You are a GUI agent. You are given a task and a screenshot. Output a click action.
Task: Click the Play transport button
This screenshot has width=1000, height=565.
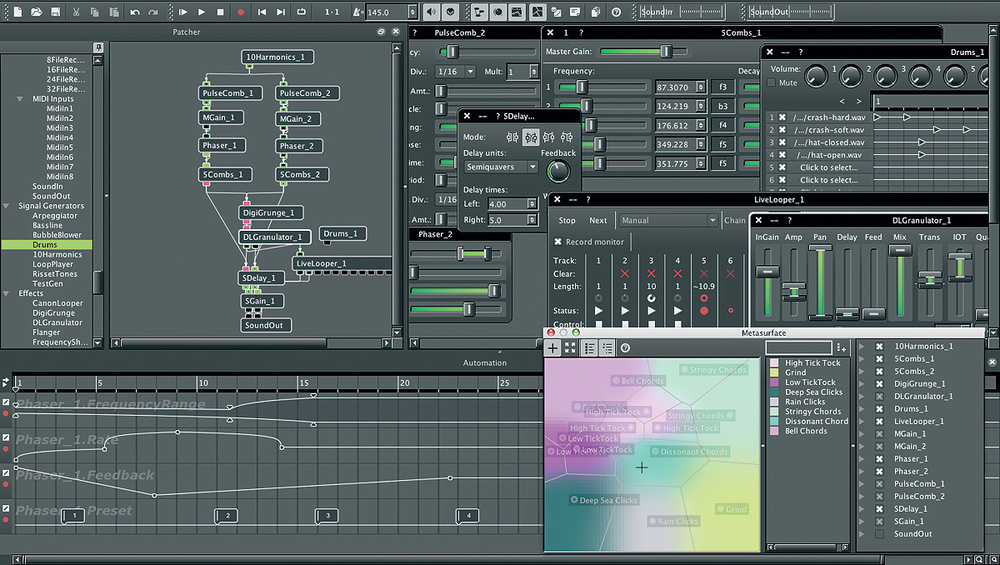pyautogui.click(x=202, y=11)
